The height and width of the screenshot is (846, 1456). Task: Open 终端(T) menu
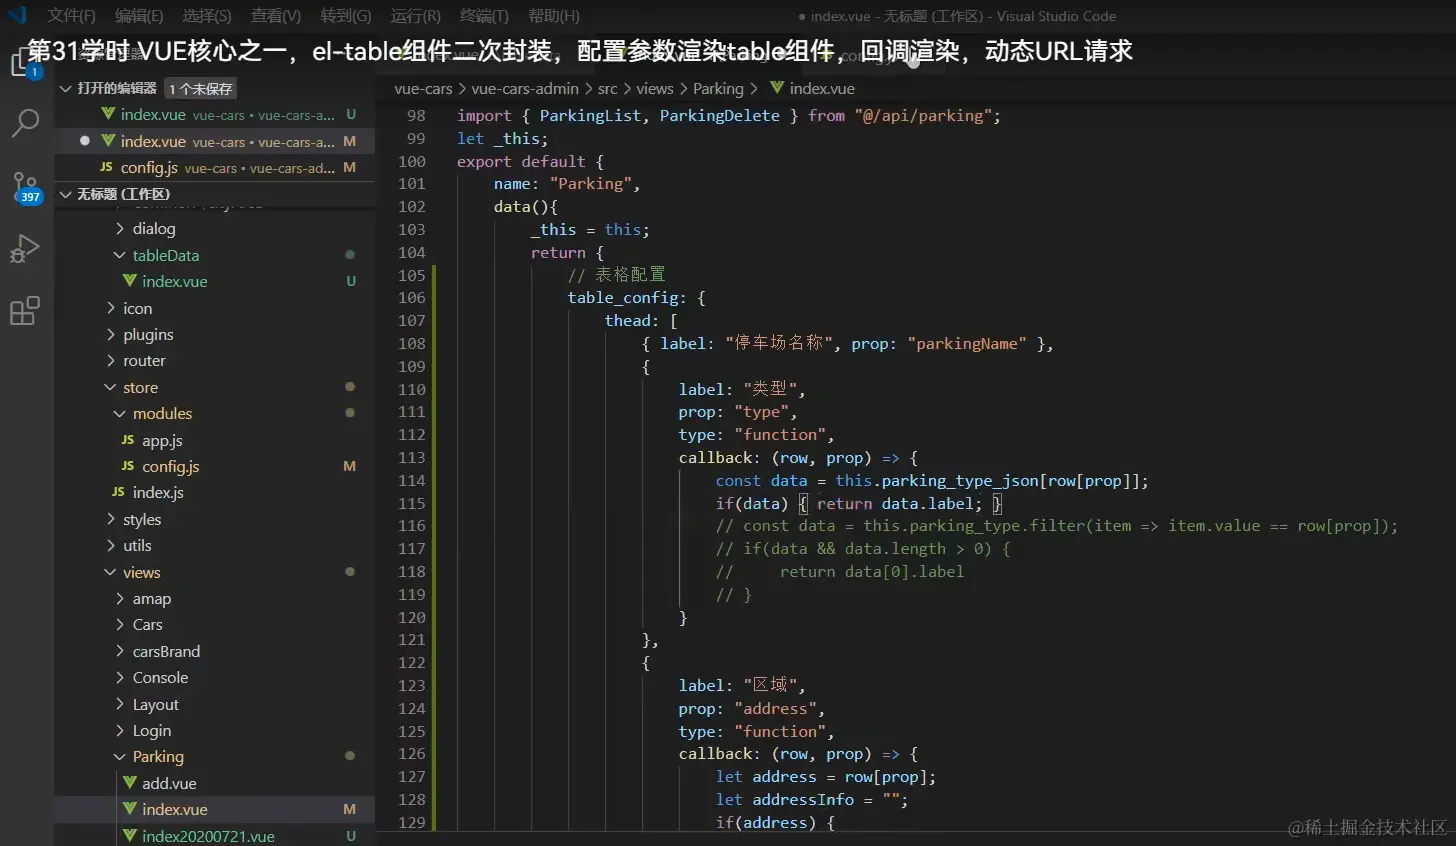[484, 16]
